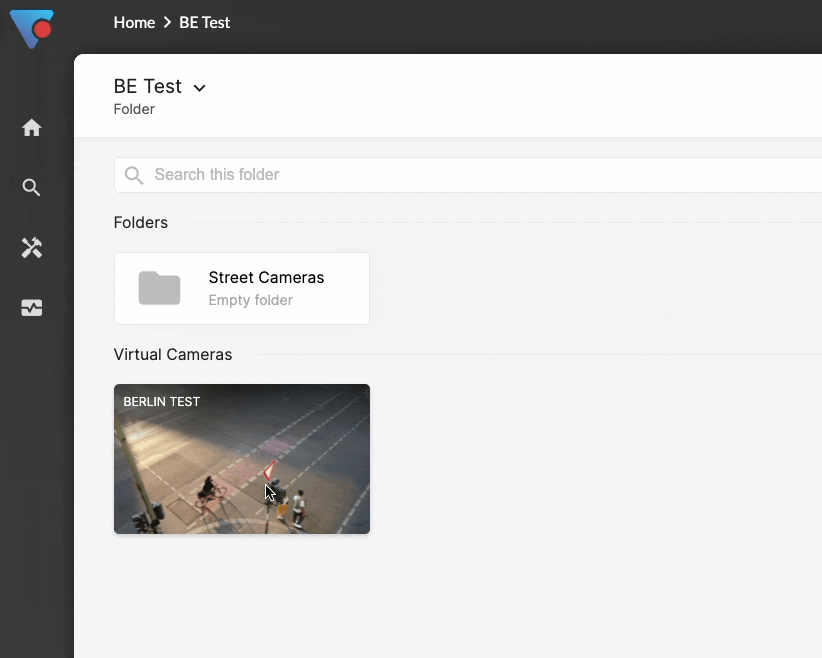
Task: Click the "Empty folder" caption text
Action: pos(250,300)
